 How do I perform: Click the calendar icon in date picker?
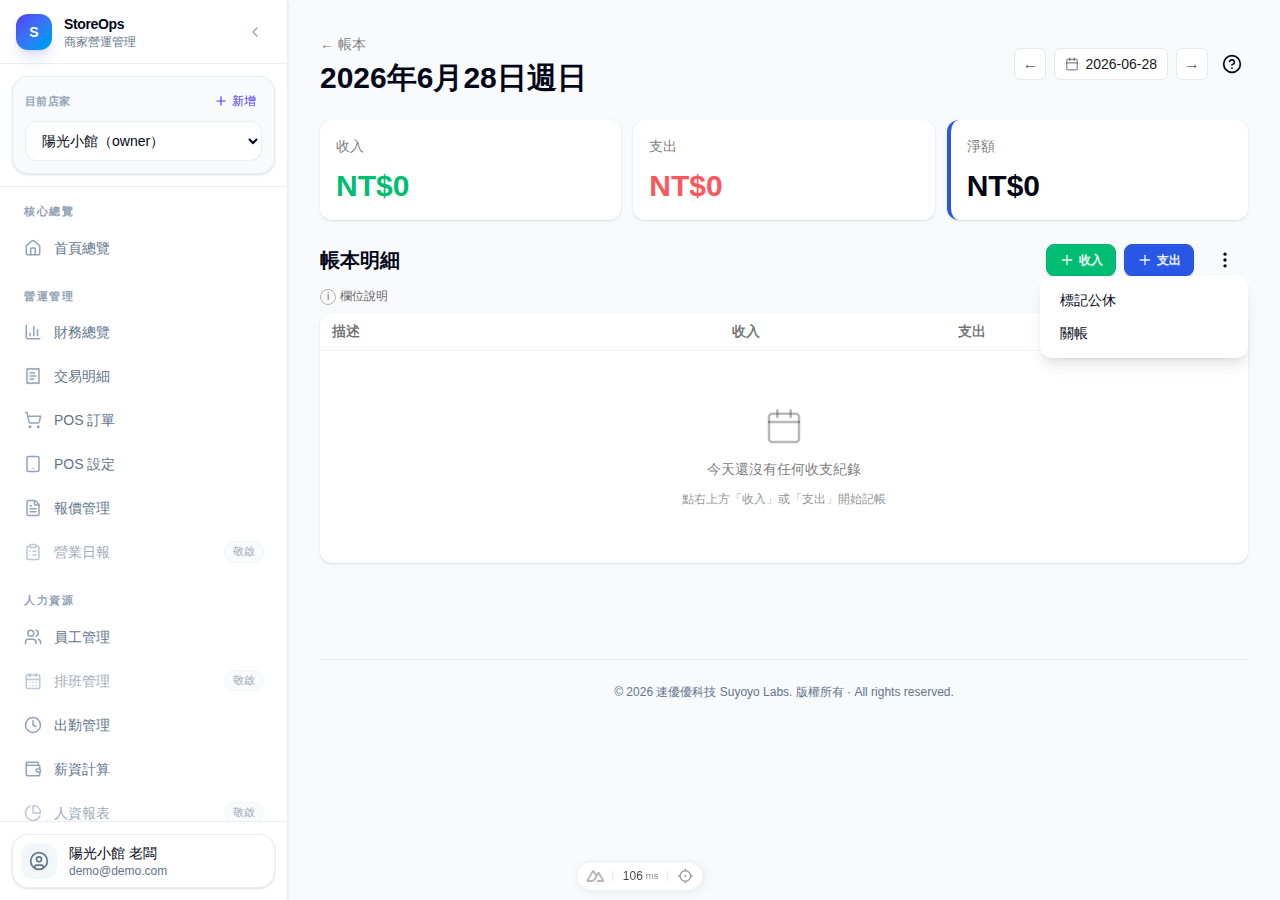click(x=1072, y=64)
